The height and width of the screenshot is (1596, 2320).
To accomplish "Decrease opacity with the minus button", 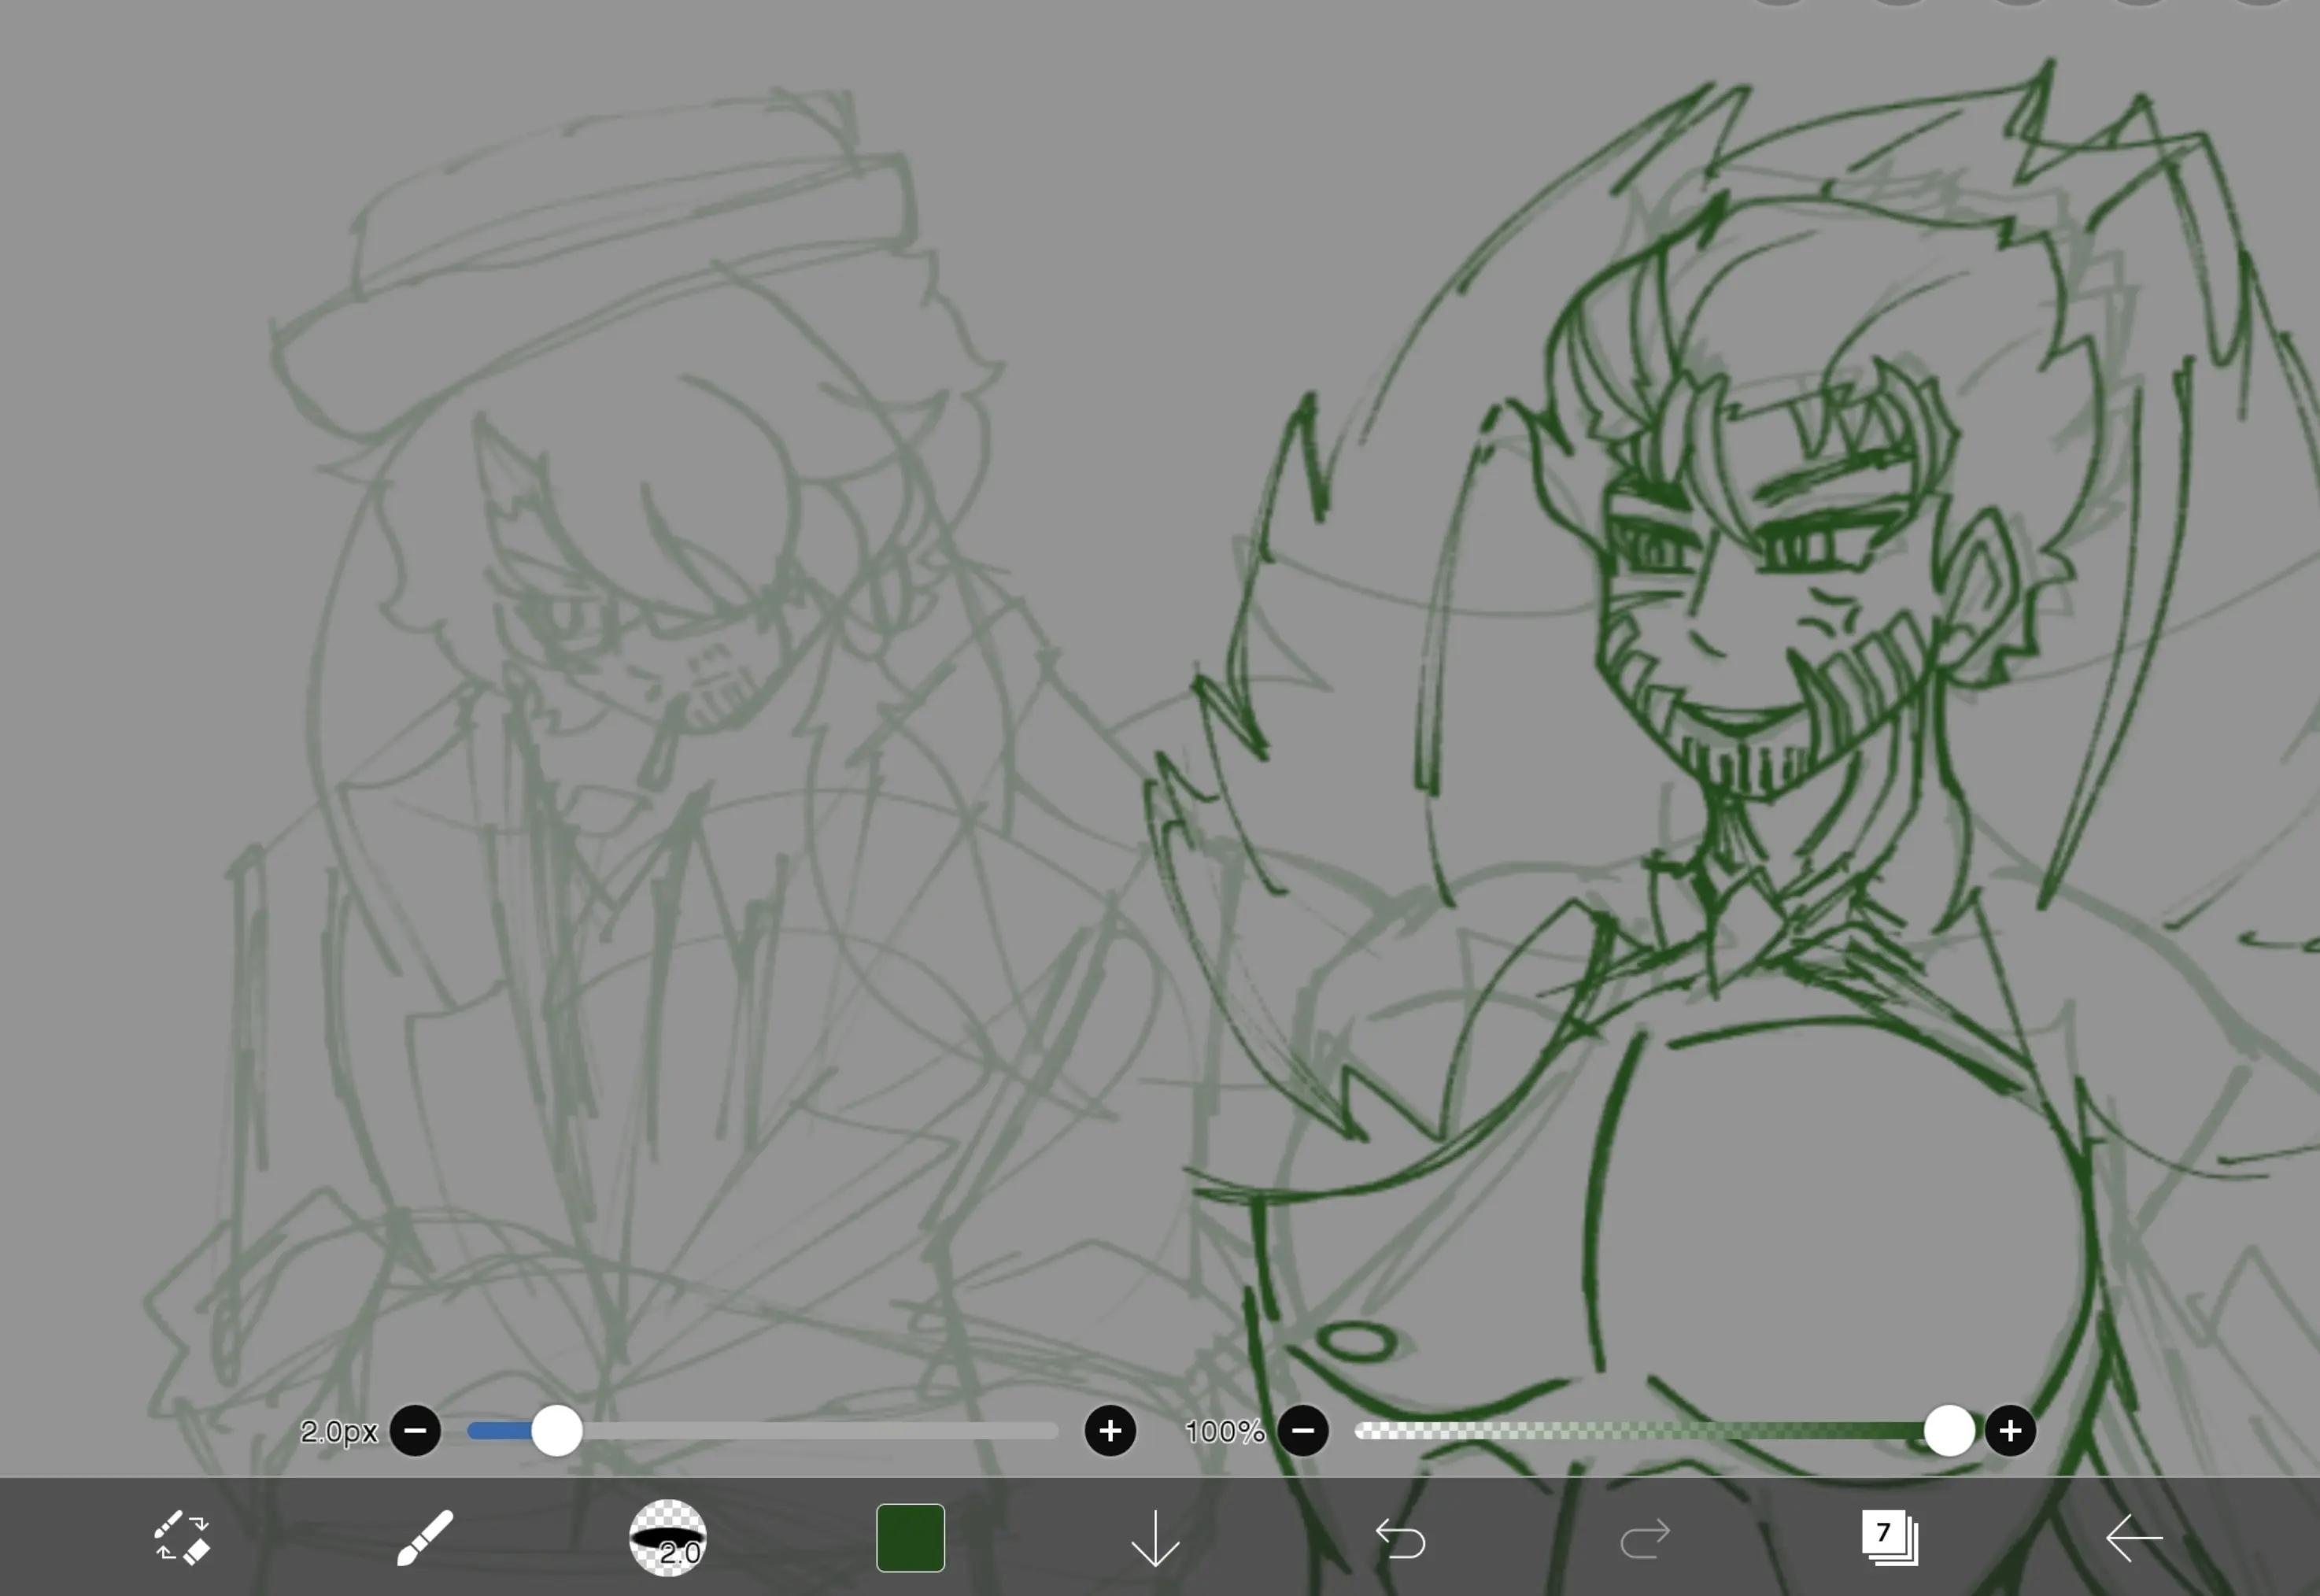I will pos(1303,1431).
